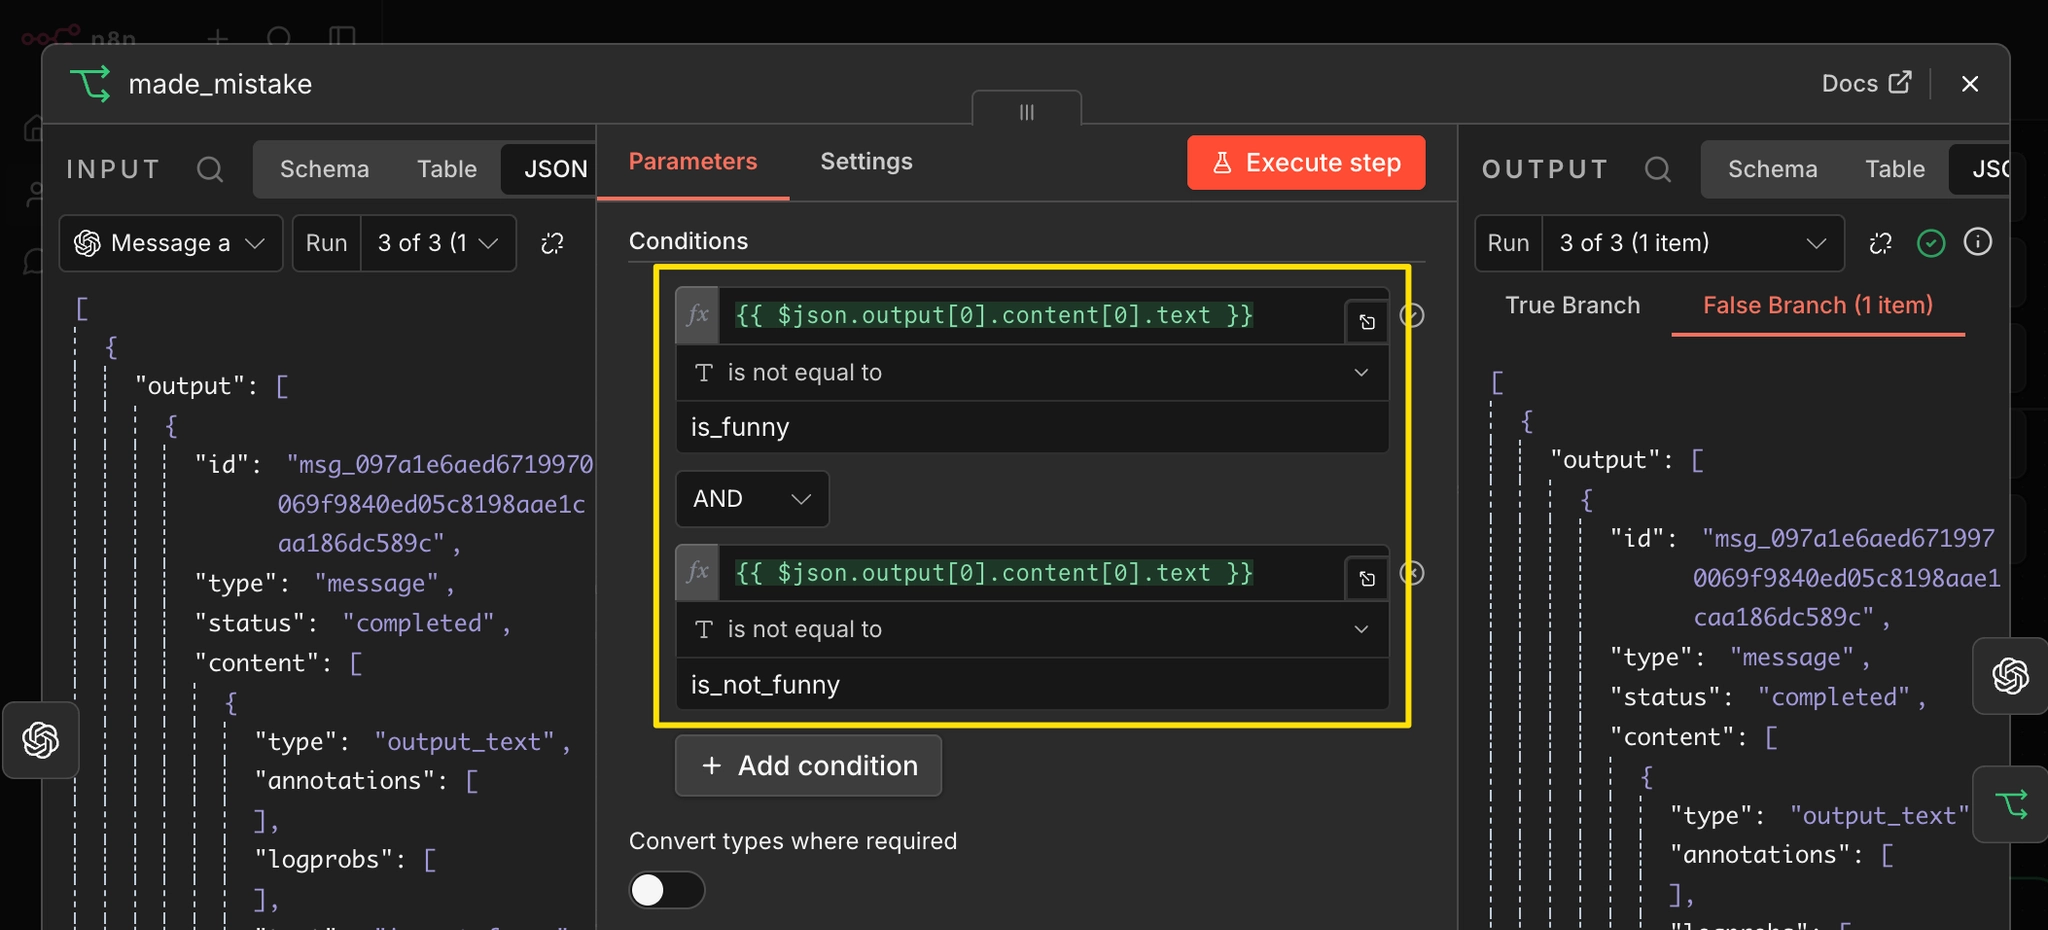The width and height of the screenshot is (2048, 930).
Task: Close the made_mistake node panel
Action: point(1970,84)
